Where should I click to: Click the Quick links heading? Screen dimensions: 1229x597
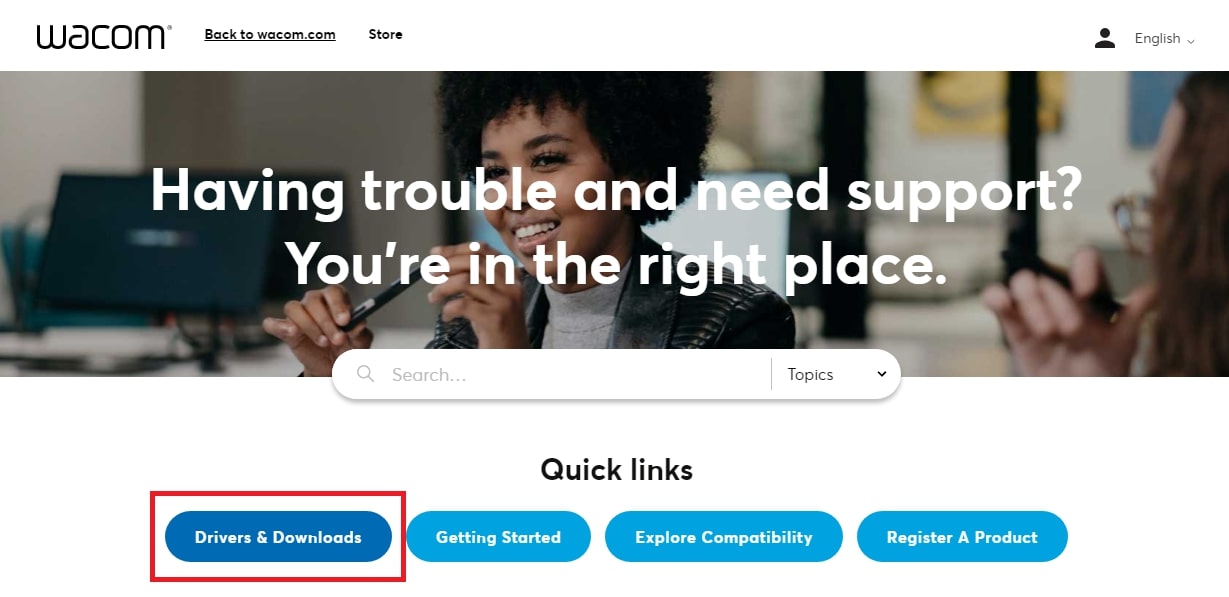pyautogui.click(x=616, y=469)
